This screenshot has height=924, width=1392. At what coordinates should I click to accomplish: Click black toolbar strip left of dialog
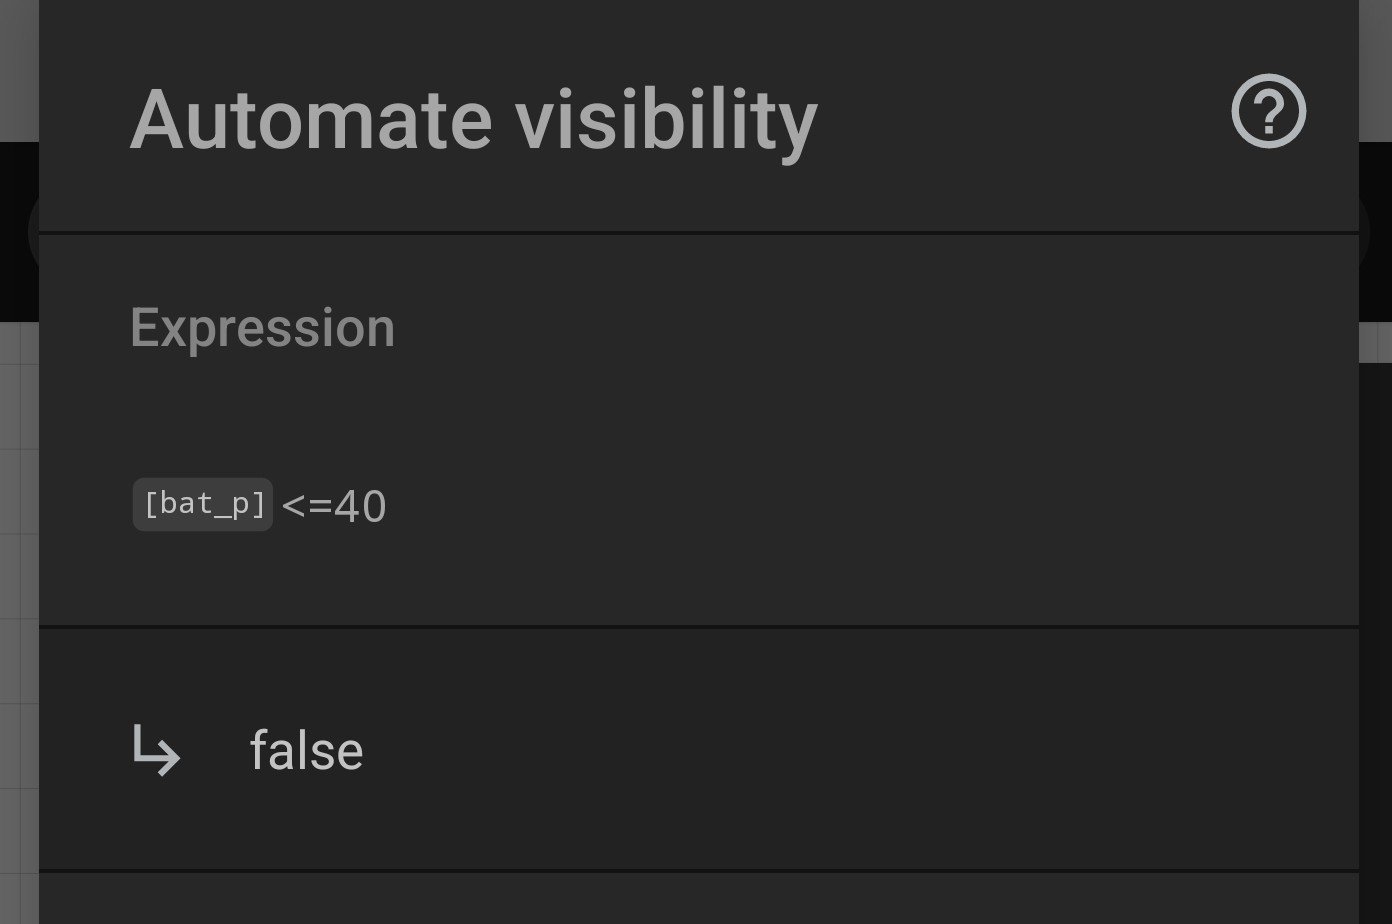pos(18,230)
